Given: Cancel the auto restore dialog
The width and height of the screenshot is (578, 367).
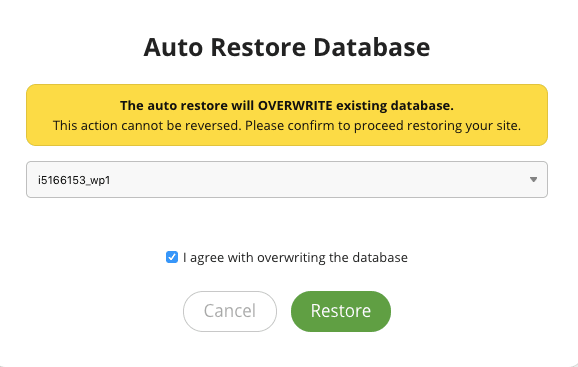Looking at the screenshot, I should (x=230, y=311).
